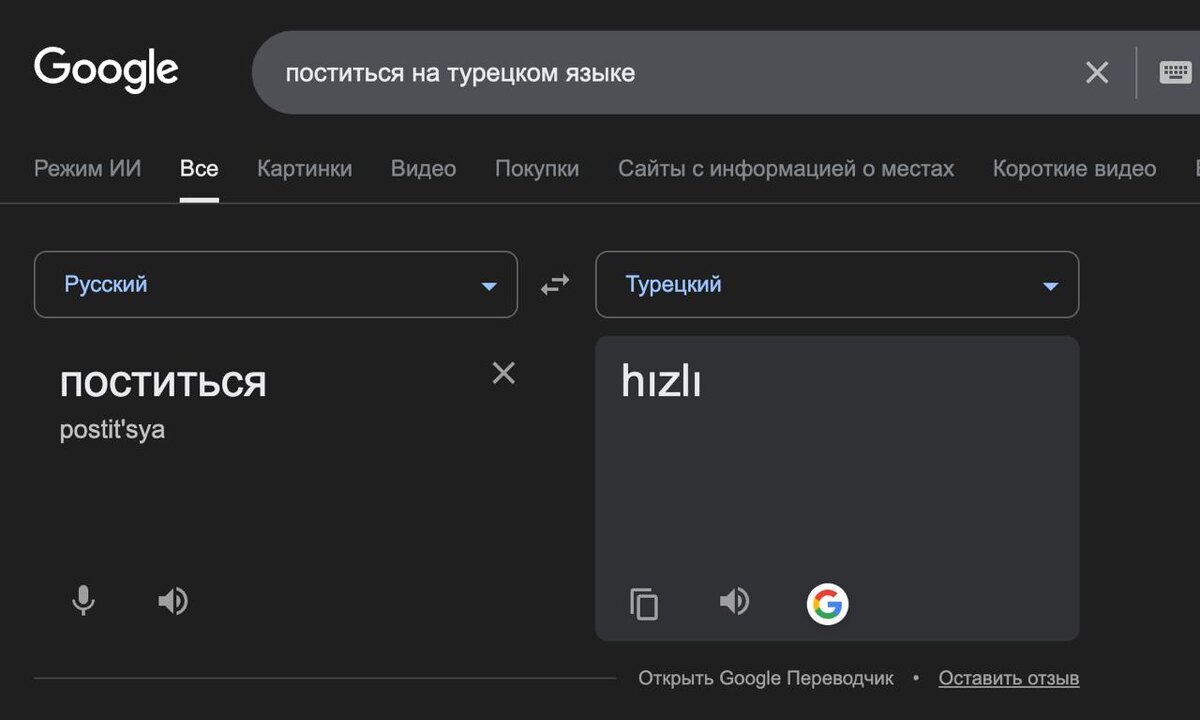Swap the source and target languages

pos(555,285)
